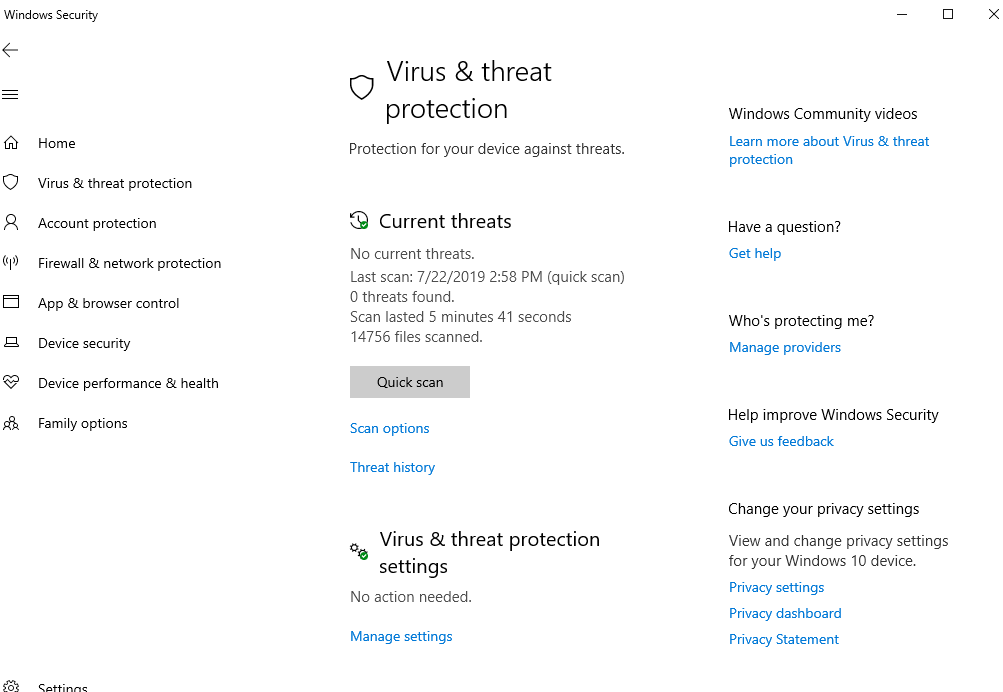
Task: View Threat history
Action: [x=392, y=467]
